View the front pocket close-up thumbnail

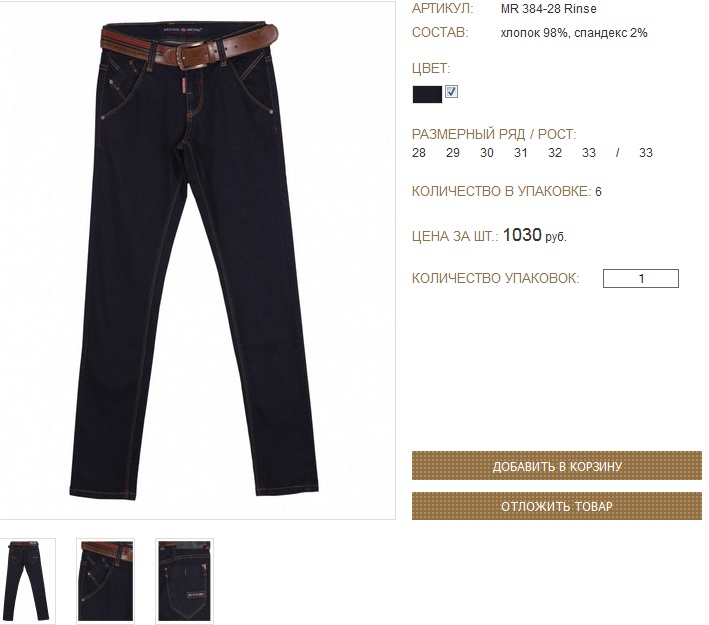105,582
